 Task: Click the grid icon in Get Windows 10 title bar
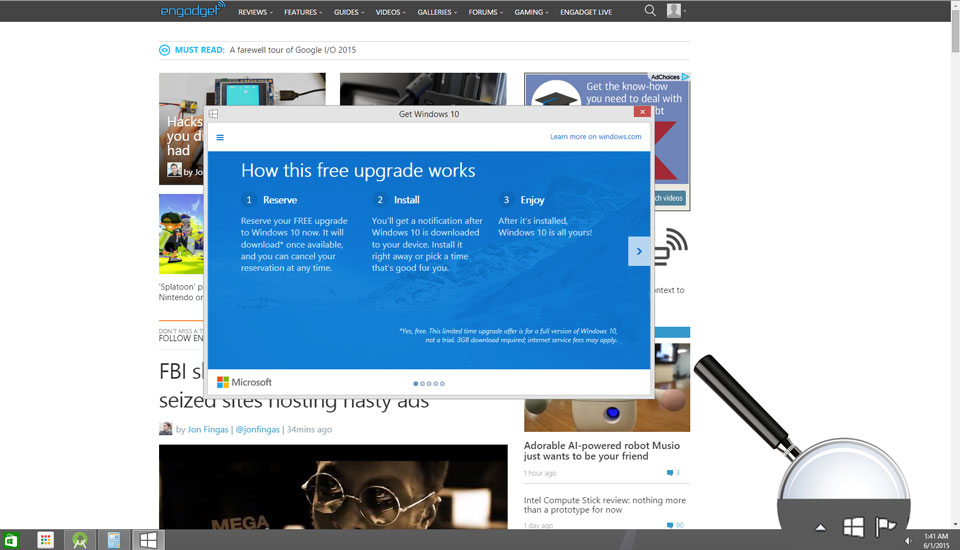(x=213, y=113)
